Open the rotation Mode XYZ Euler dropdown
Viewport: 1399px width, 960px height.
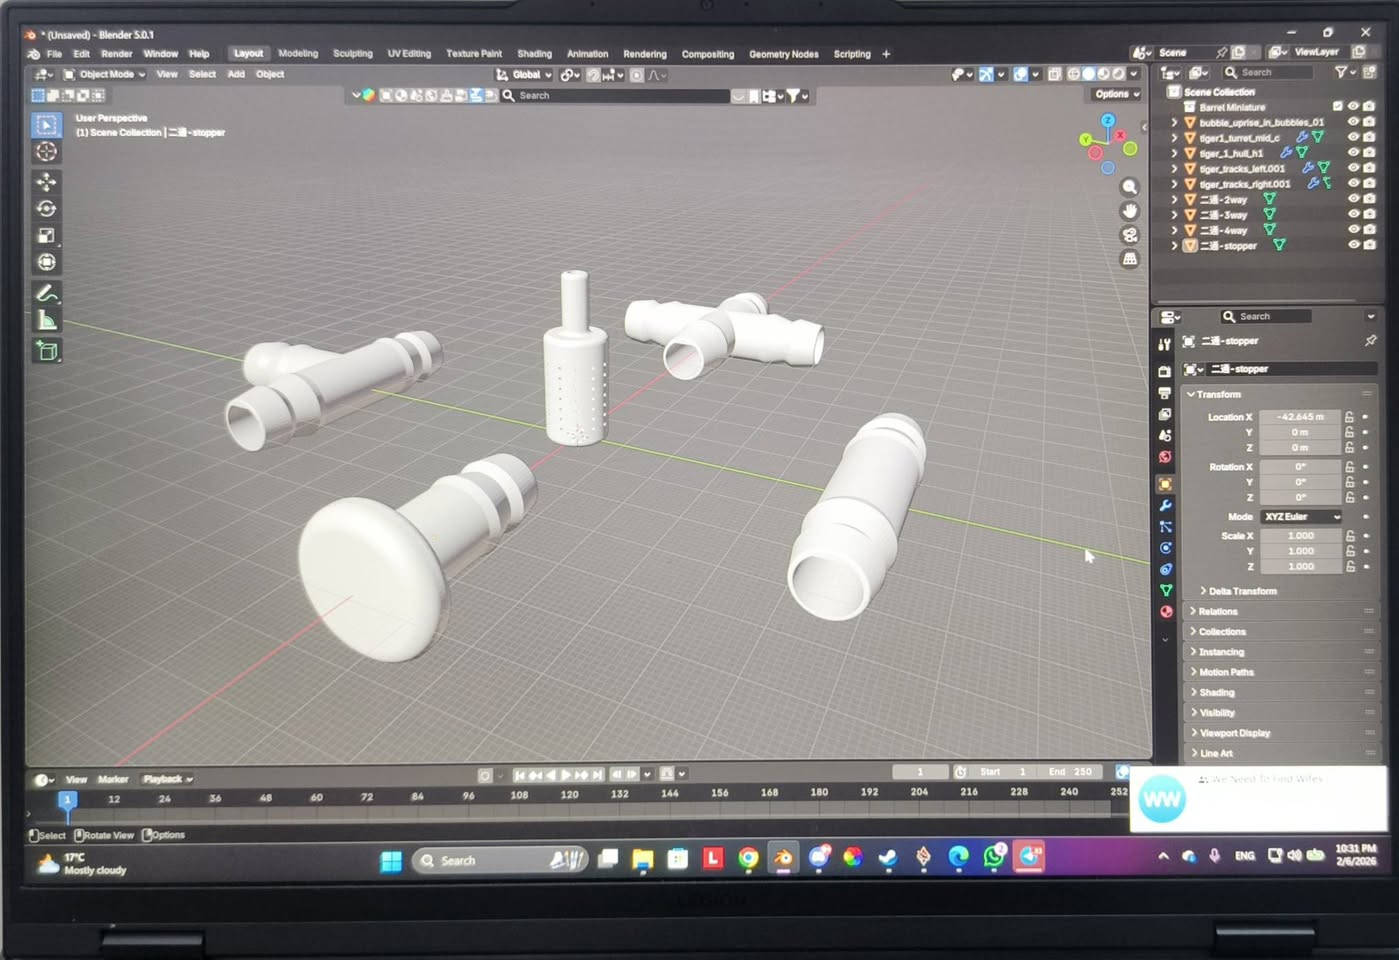(x=1300, y=516)
